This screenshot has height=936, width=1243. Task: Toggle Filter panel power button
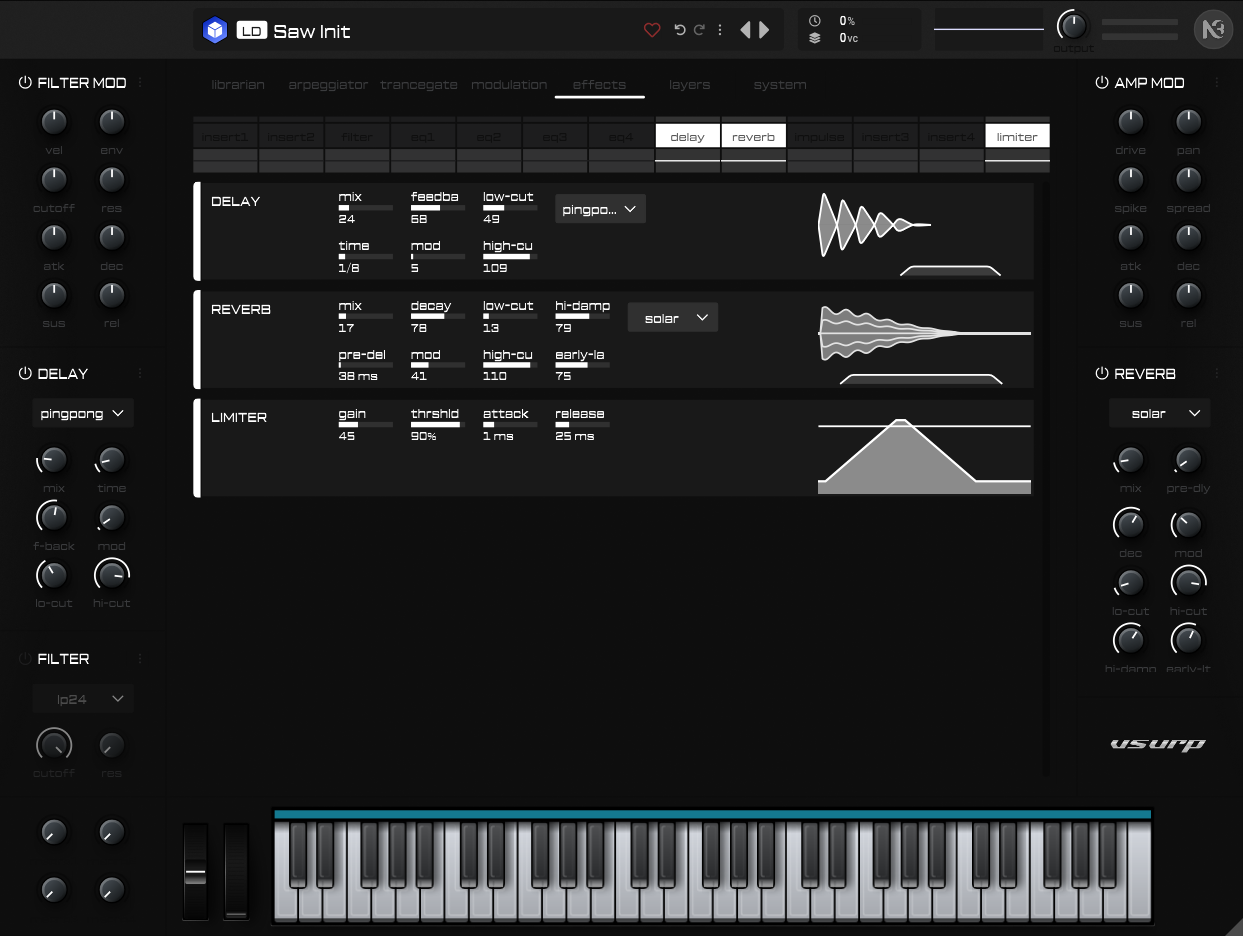pos(25,659)
